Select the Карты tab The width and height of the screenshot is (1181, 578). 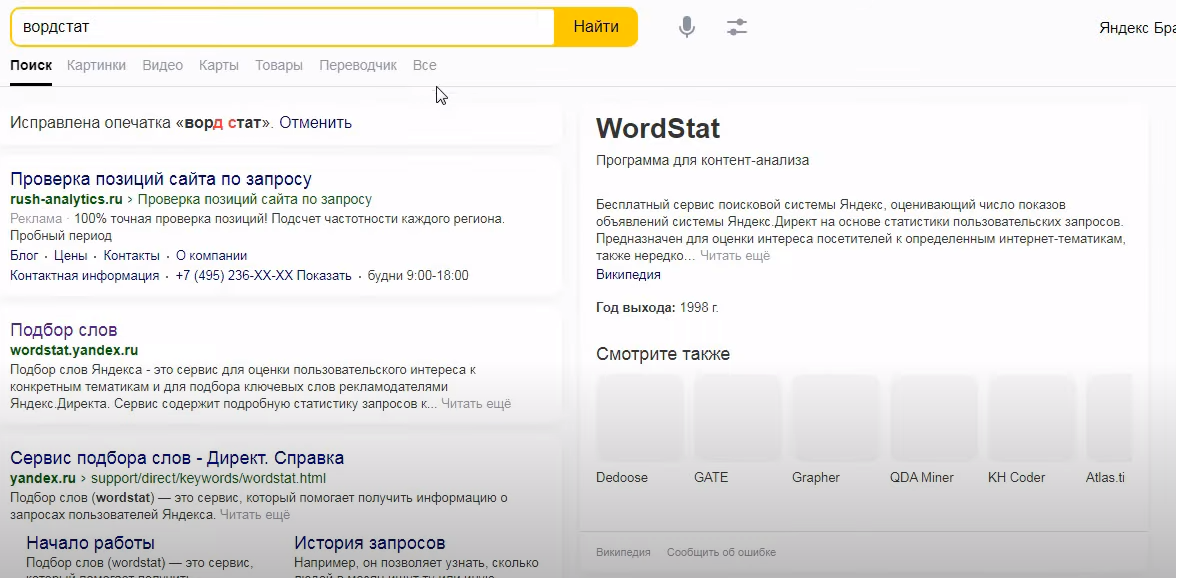coord(218,65)
